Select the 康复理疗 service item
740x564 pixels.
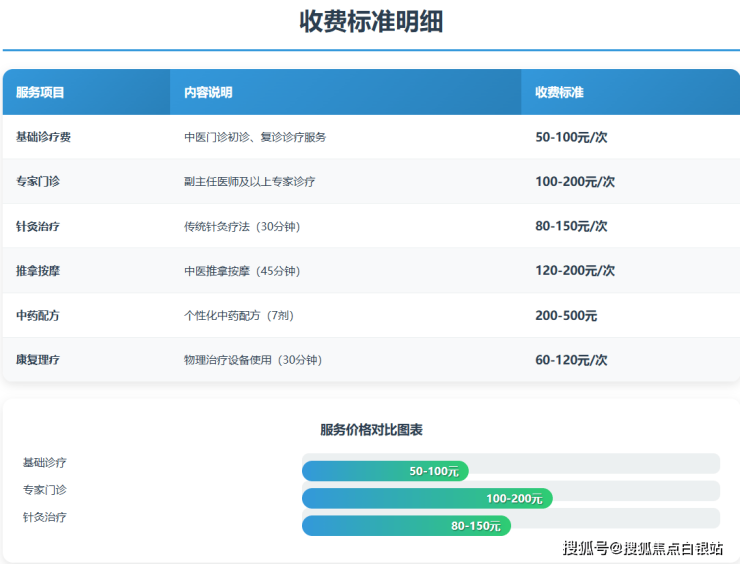38,360
